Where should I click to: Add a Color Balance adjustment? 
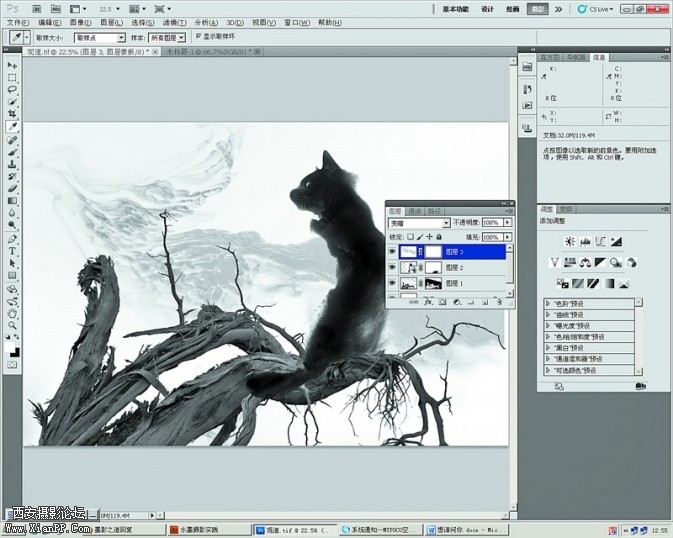pyautogui.click(x=585, y=262)
